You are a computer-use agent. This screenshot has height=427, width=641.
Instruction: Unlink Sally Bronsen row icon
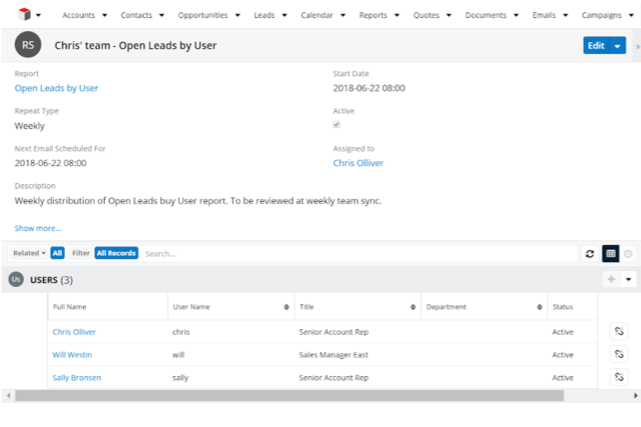[x=619, y=377]
